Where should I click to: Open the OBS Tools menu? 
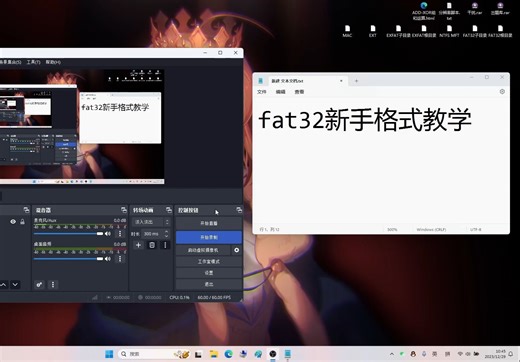tap(34, 62)
